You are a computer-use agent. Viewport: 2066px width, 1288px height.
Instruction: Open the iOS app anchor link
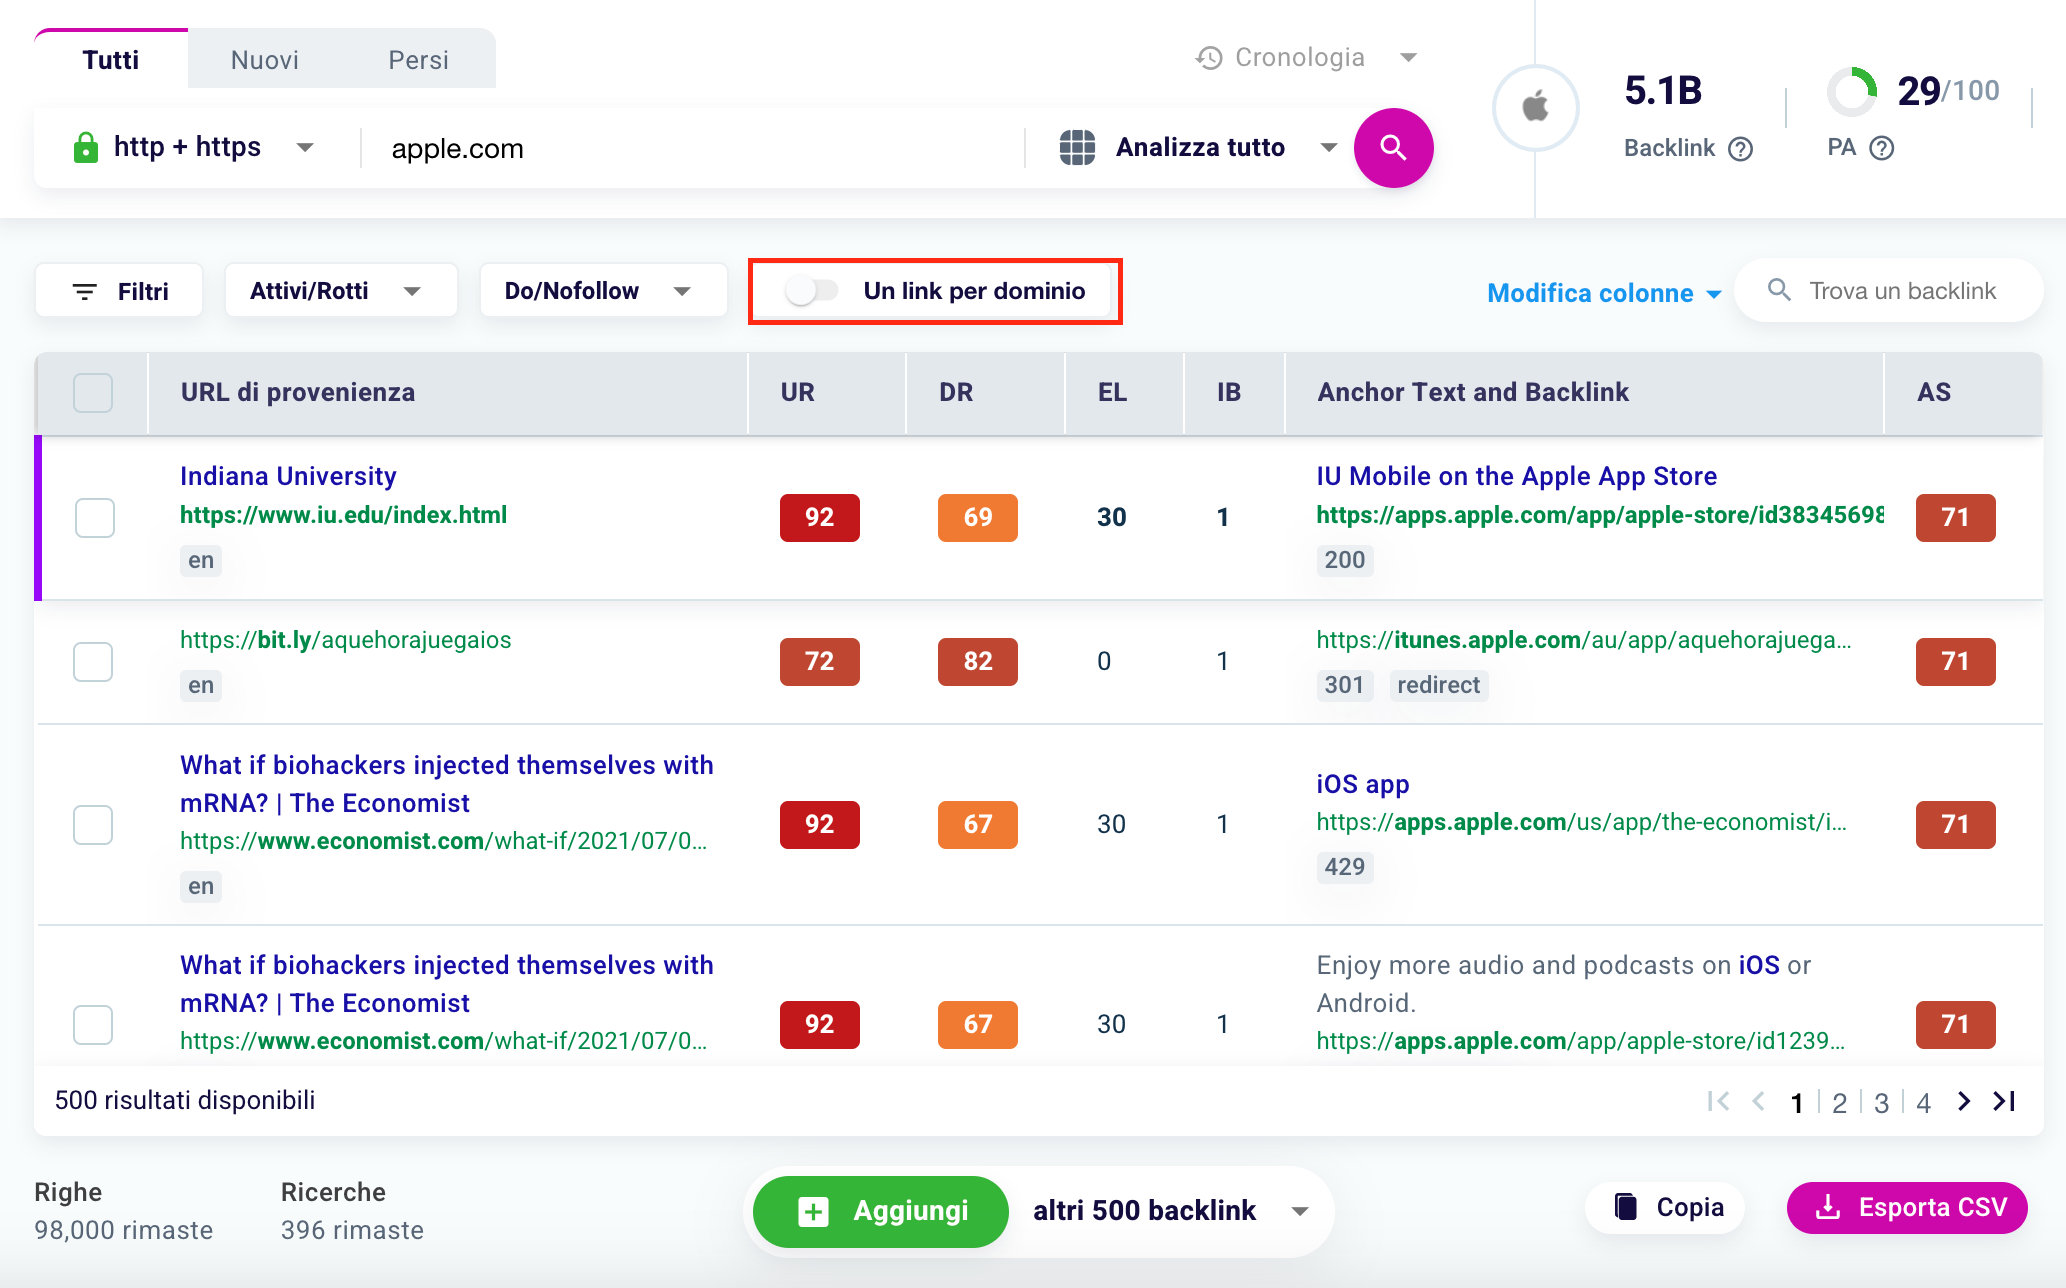click(1362, 784)
